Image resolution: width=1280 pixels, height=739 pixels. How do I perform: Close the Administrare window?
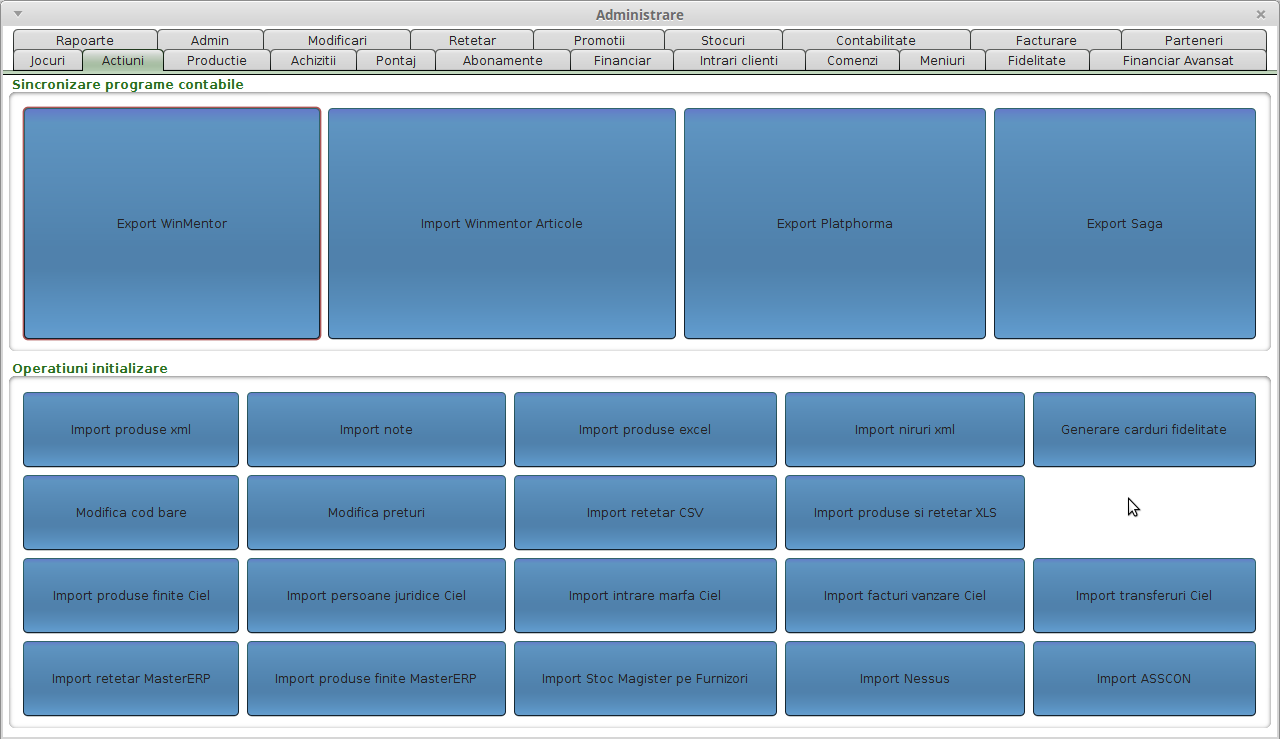(x=1261, y=14)
